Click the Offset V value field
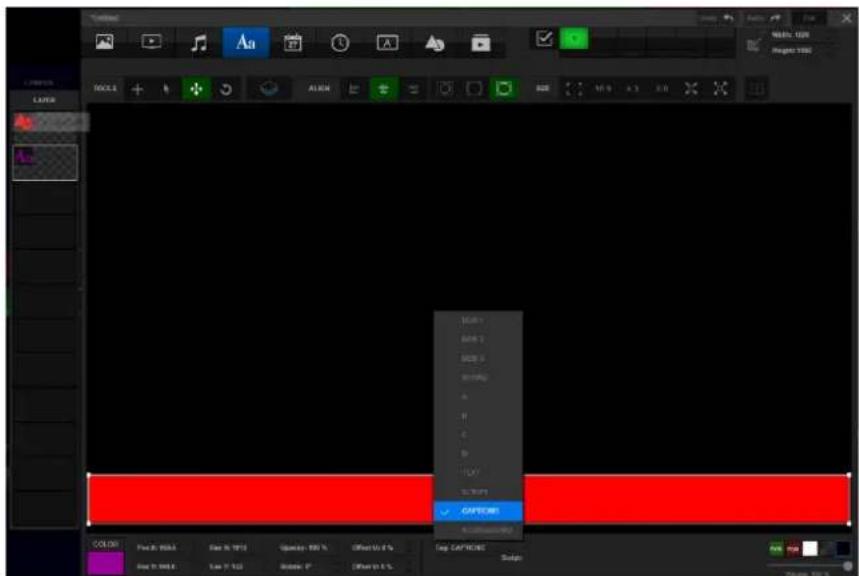Screen dimensions: 859x576 point(373,566)
